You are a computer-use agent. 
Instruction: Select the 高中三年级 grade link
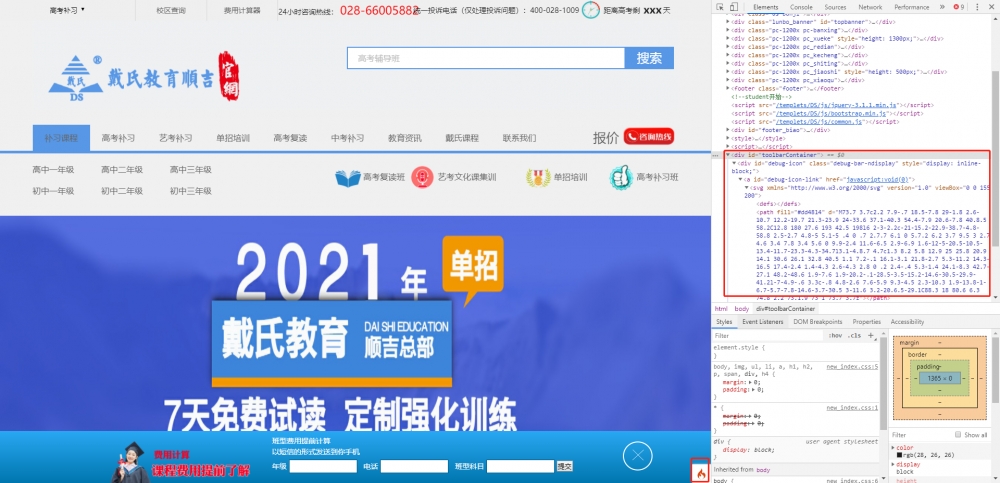191,170
